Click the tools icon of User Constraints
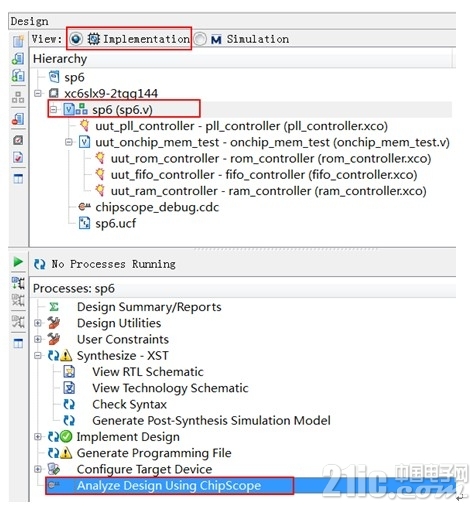476x507 pixels. click(53, 339)
